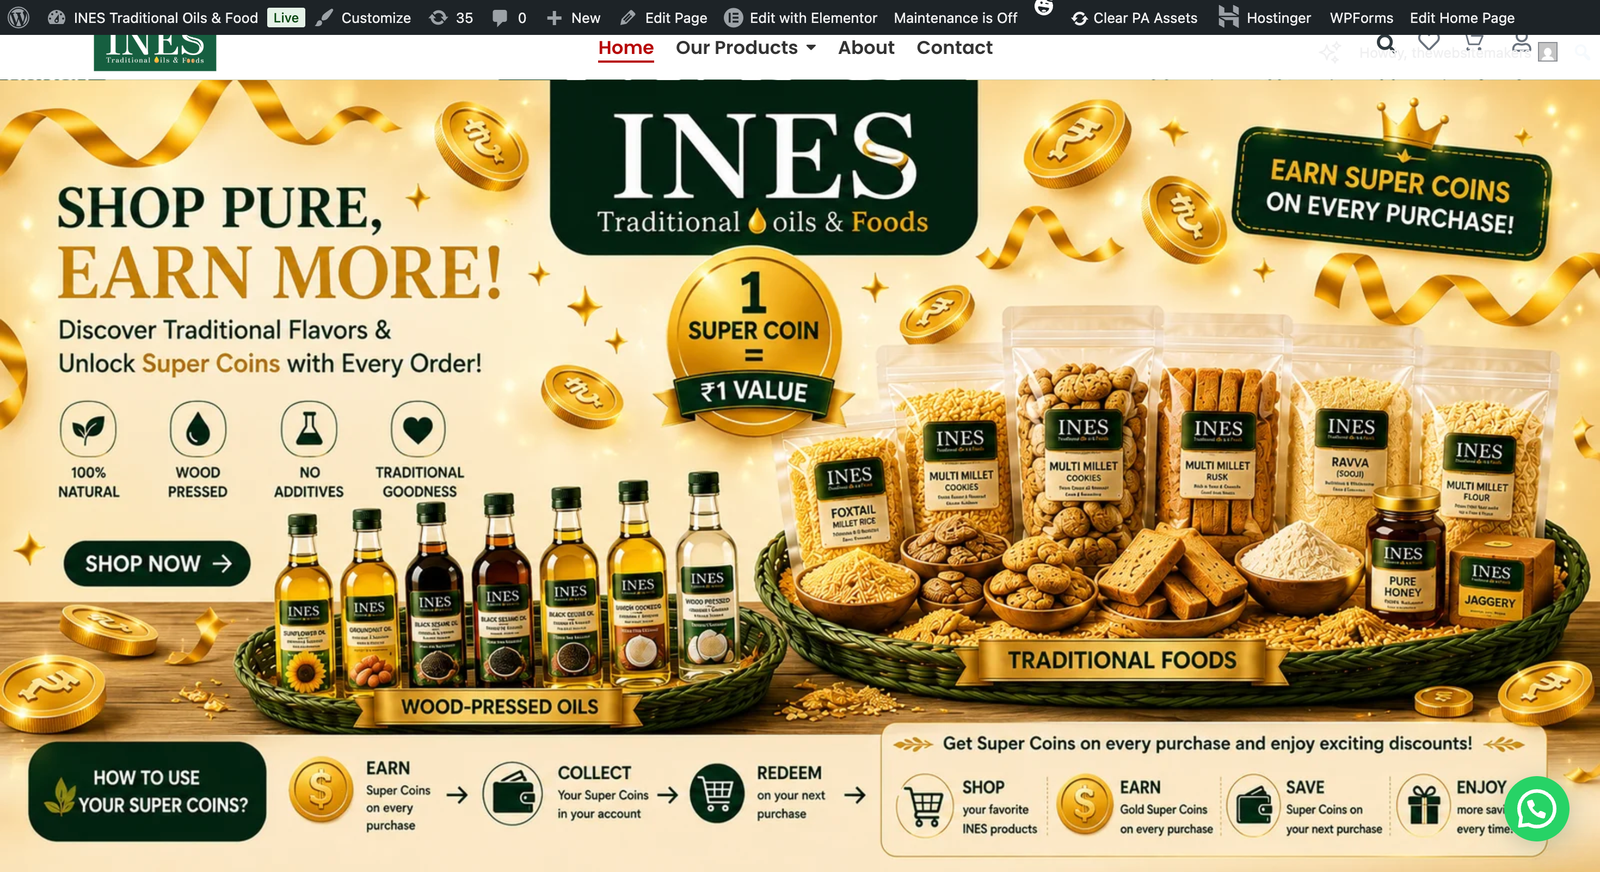The height and width of the screenshot is (872, 1600).
Task: Click the Wood Pressed droplet icon
Action: click(x=198, y=430)
